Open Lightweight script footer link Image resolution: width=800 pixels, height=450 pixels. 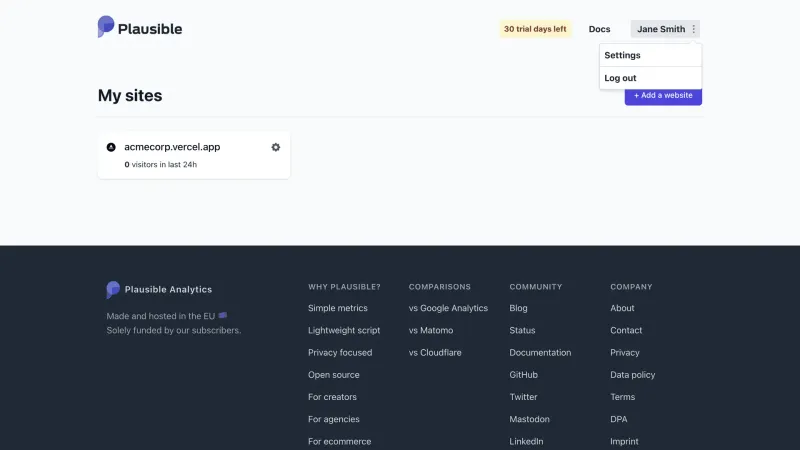click(344, 330)
